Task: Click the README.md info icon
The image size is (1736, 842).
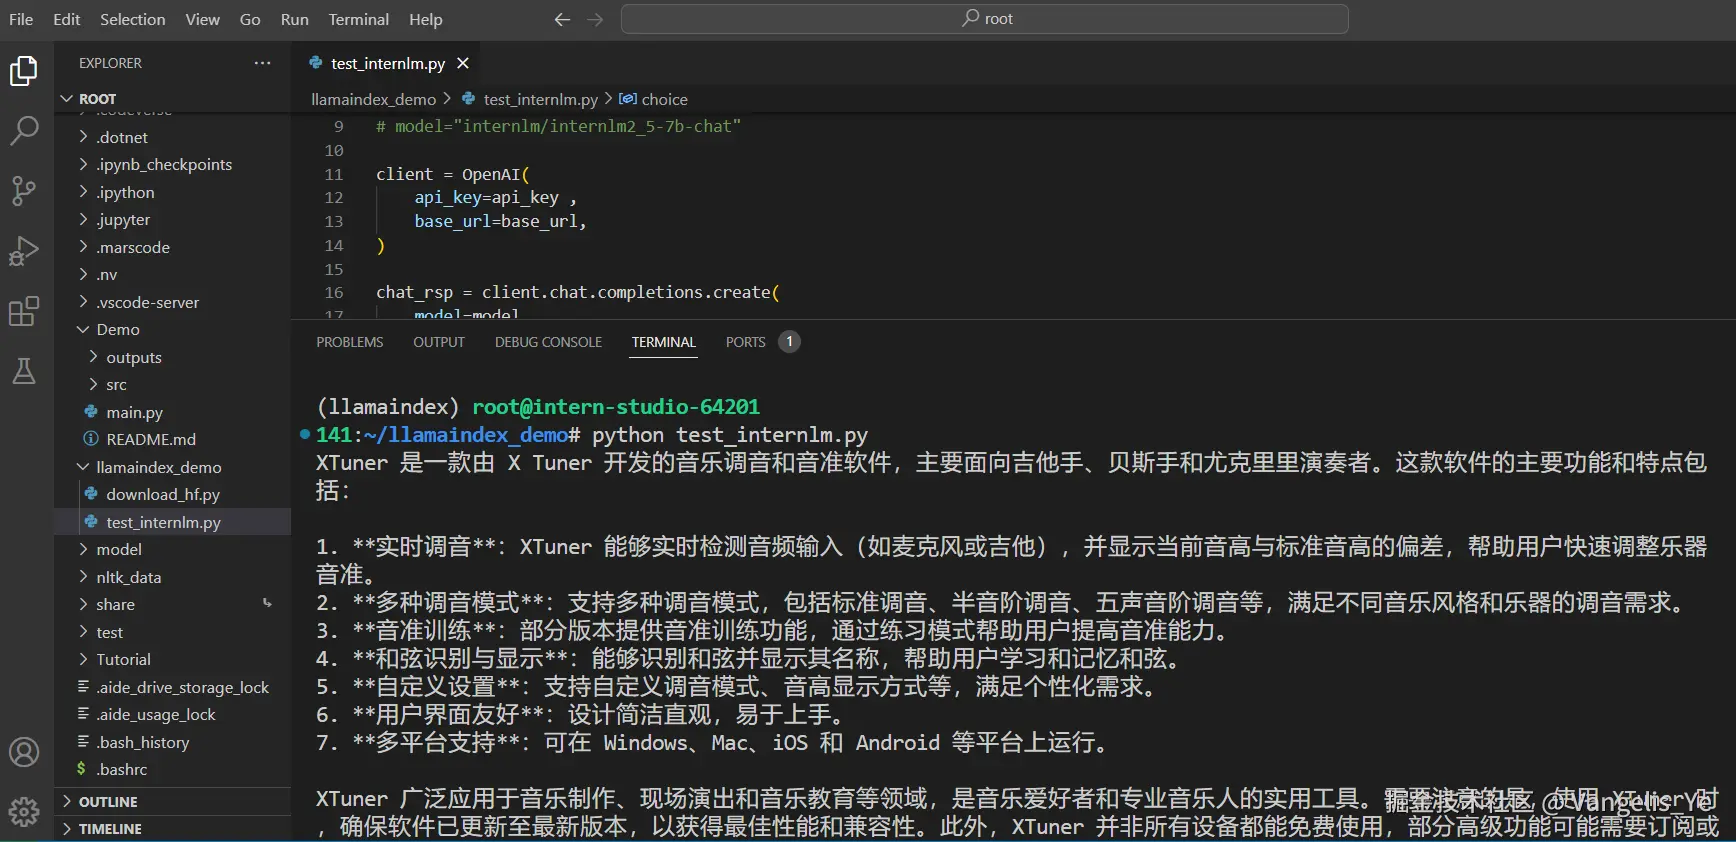Action: coord(91,439)
